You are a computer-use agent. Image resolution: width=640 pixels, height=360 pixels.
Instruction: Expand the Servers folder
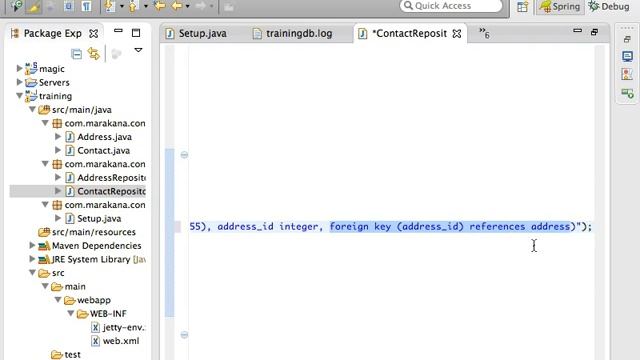pyautogui.click(x=19, y=82)
